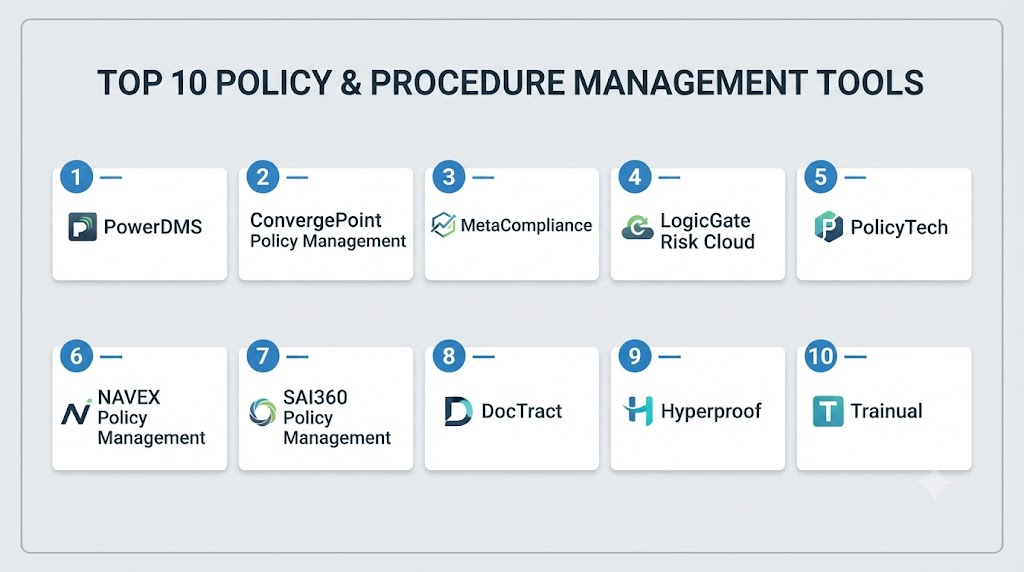Viewport: 1024px width, 572px height.
Task: Click the PolicyTech hexagon logo
Action: 828,227
